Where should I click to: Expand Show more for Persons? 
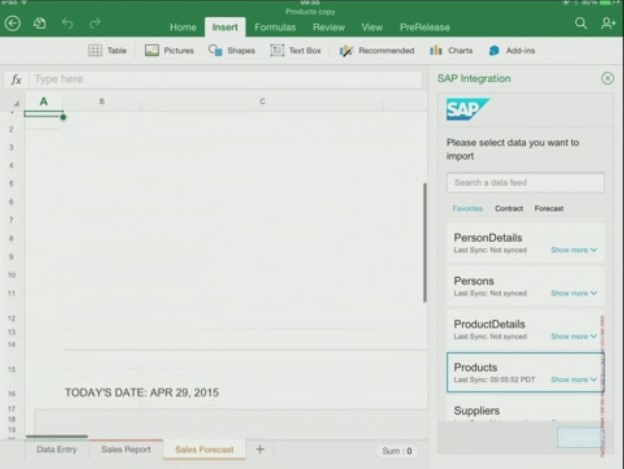pyautogui.click(x=573, y=293)
